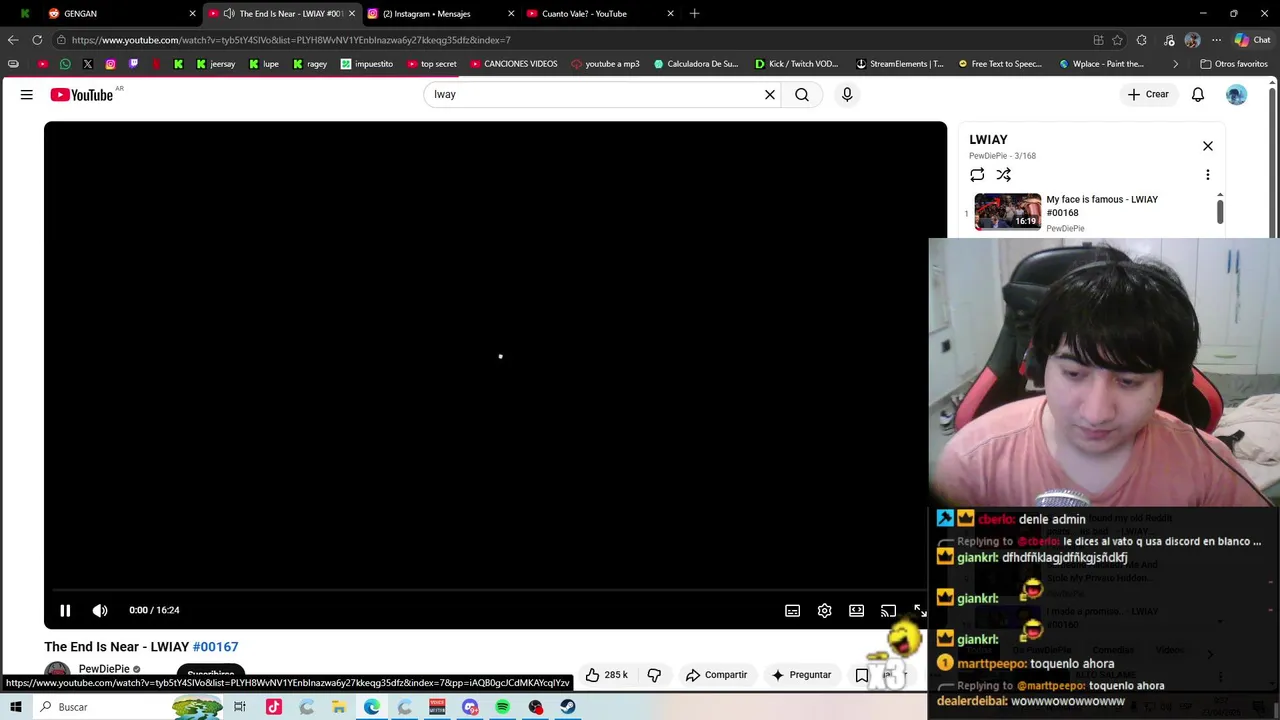Click the Preguntar button

click(801, 675)
